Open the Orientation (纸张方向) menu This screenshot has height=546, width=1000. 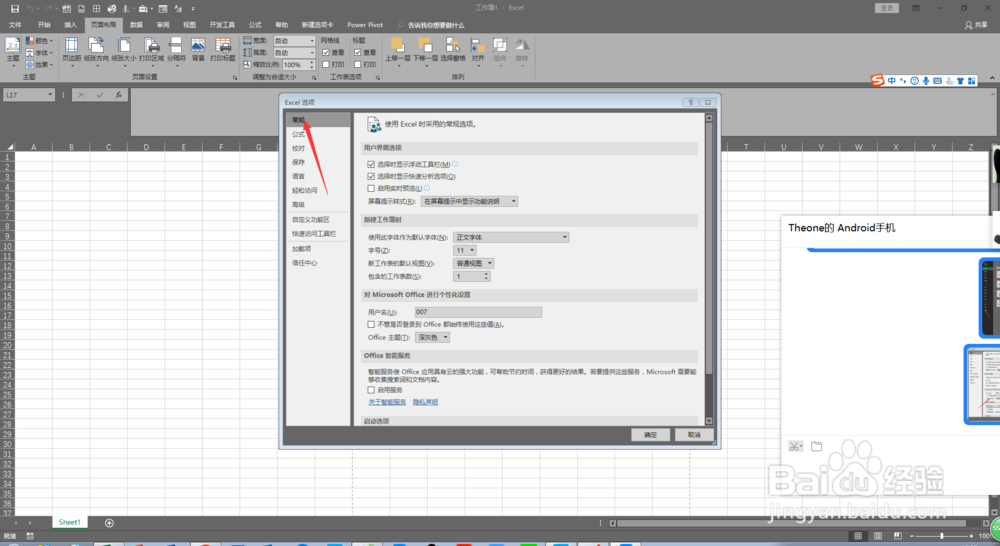tap(96, 50)
